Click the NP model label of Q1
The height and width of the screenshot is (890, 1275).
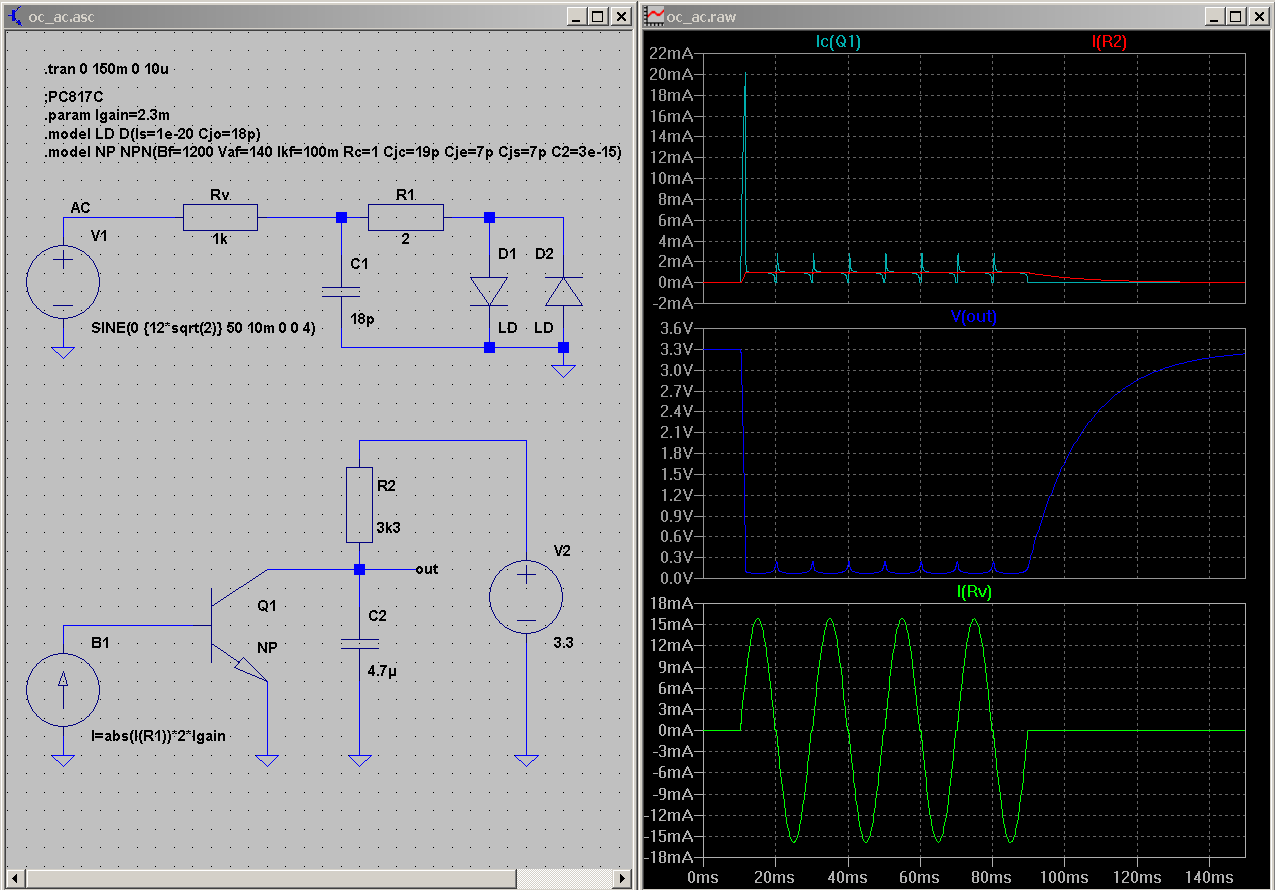pyautogui.click(x=267, y=647)
